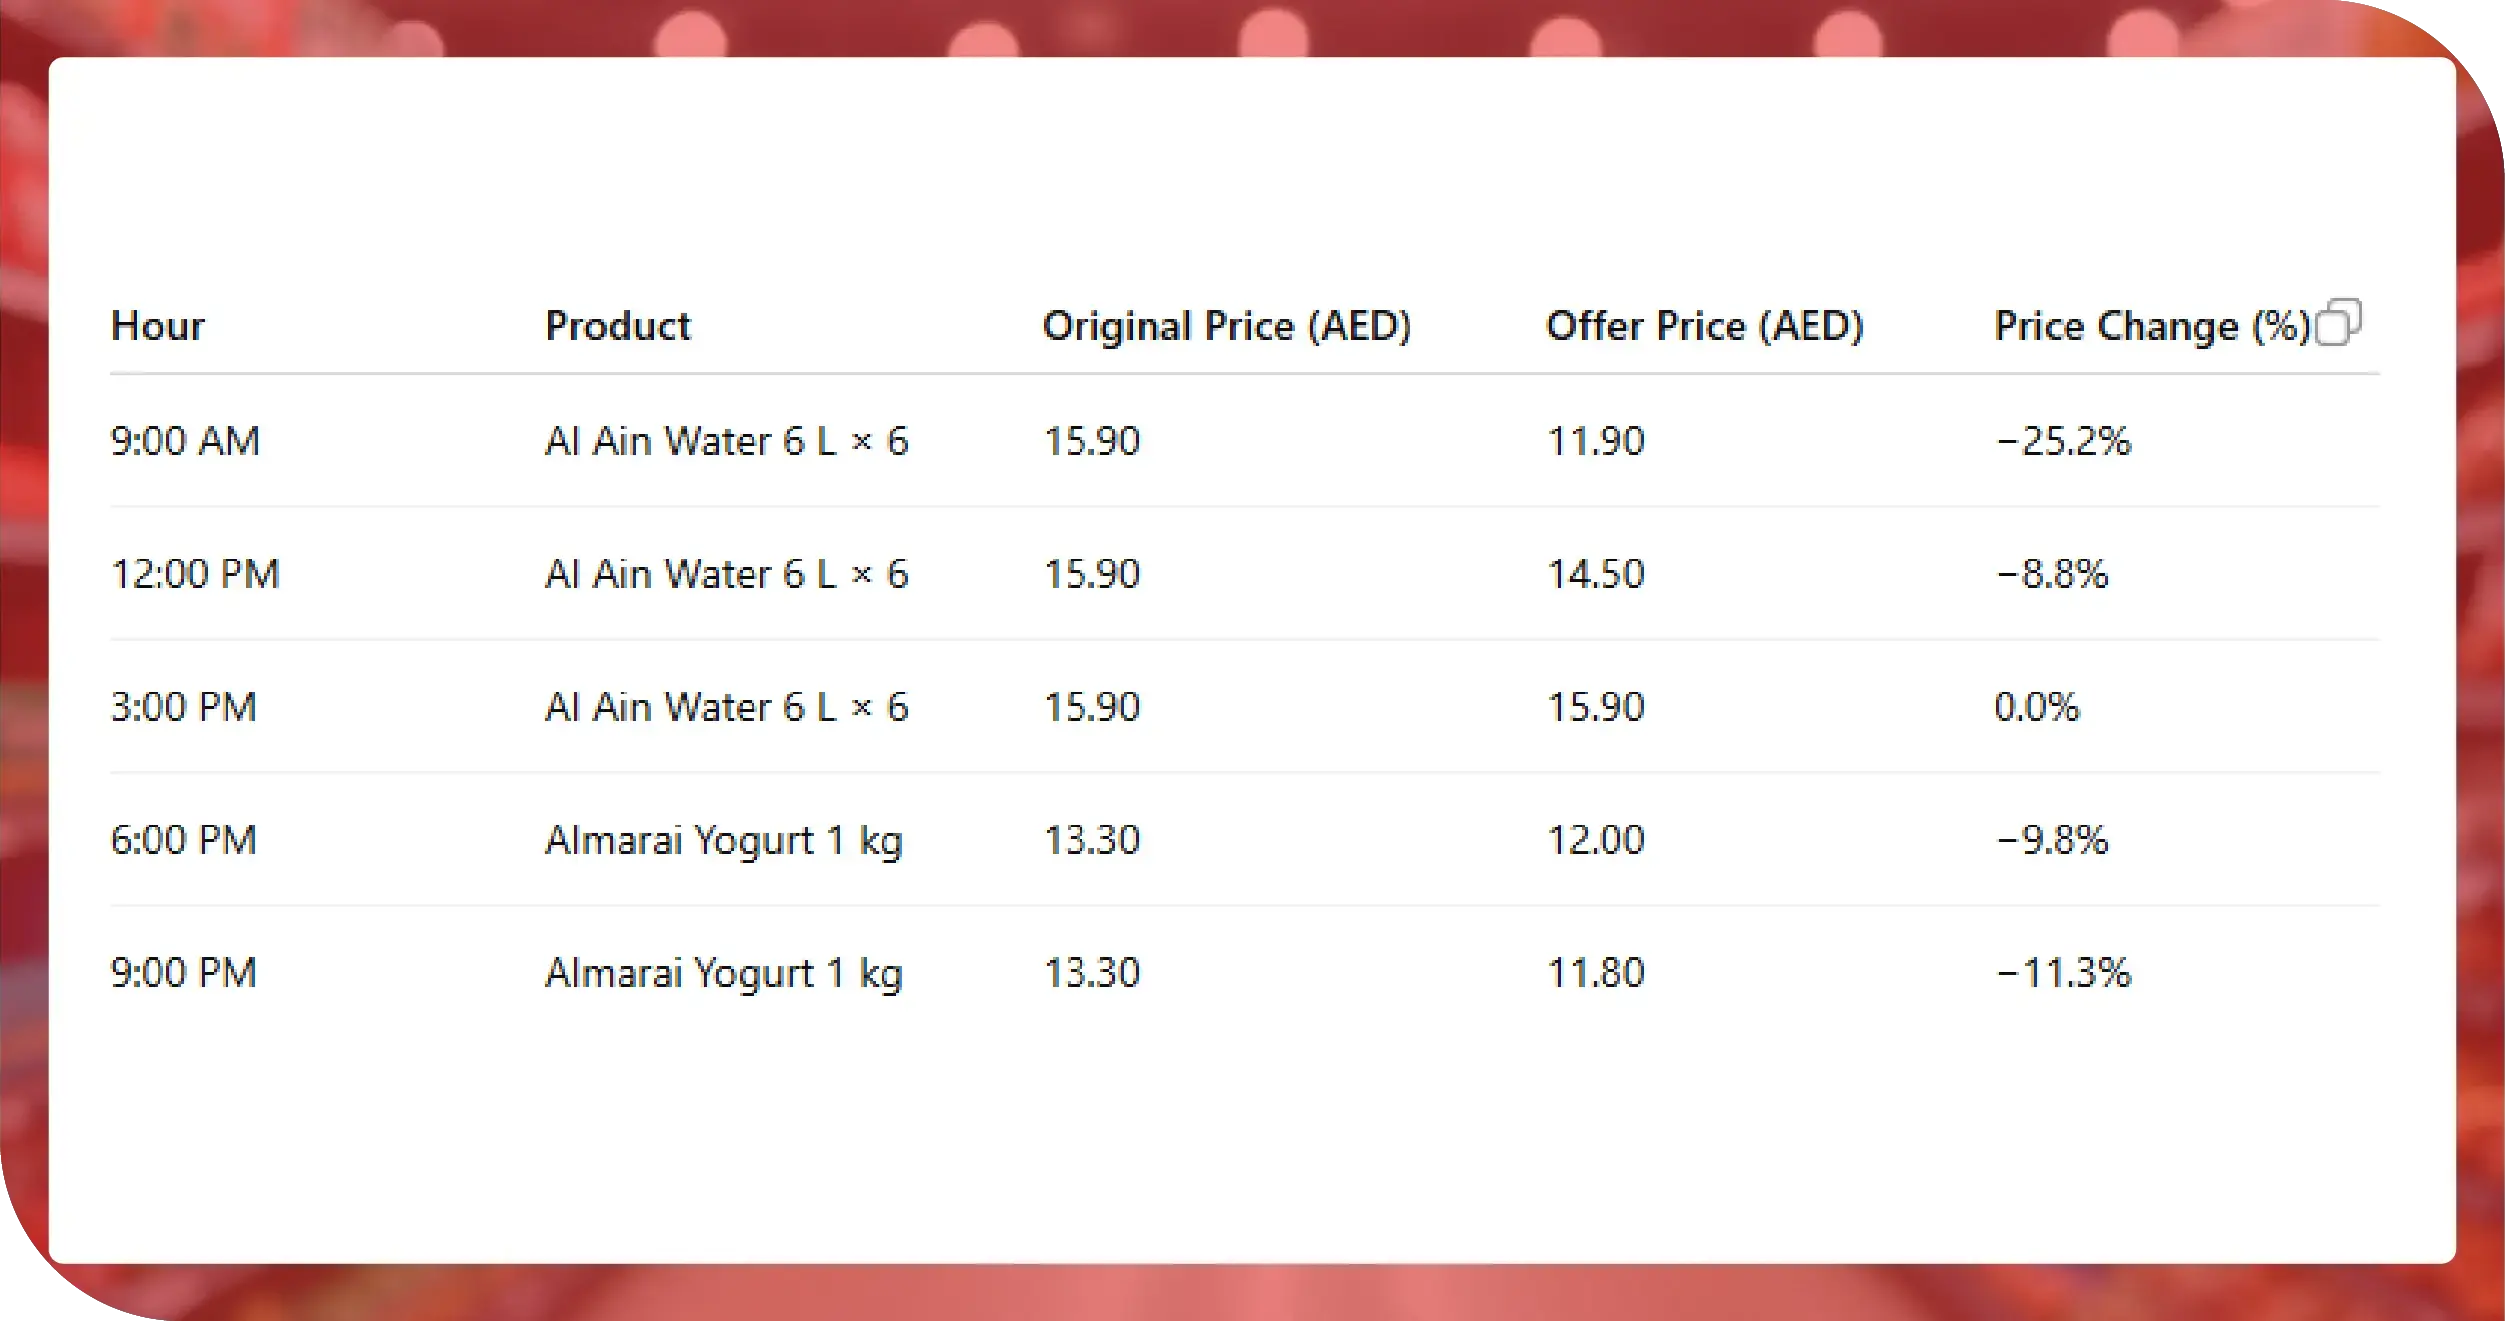This screenshot has width=2506, height=1321.
Task: Click the −11.3% price change value
Action: [2062, 973]
